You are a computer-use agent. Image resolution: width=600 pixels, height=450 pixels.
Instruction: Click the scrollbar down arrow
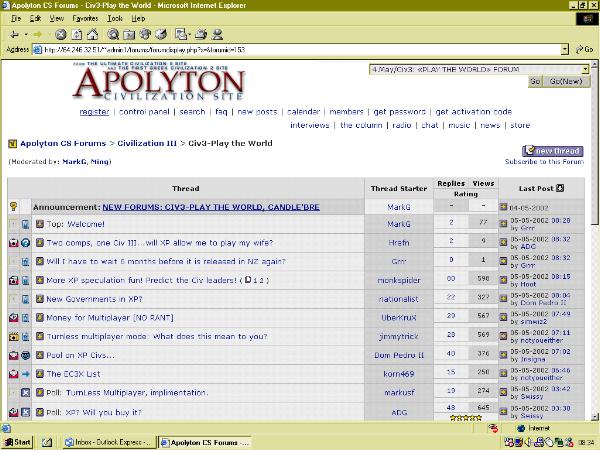click(x=594, y=417)
